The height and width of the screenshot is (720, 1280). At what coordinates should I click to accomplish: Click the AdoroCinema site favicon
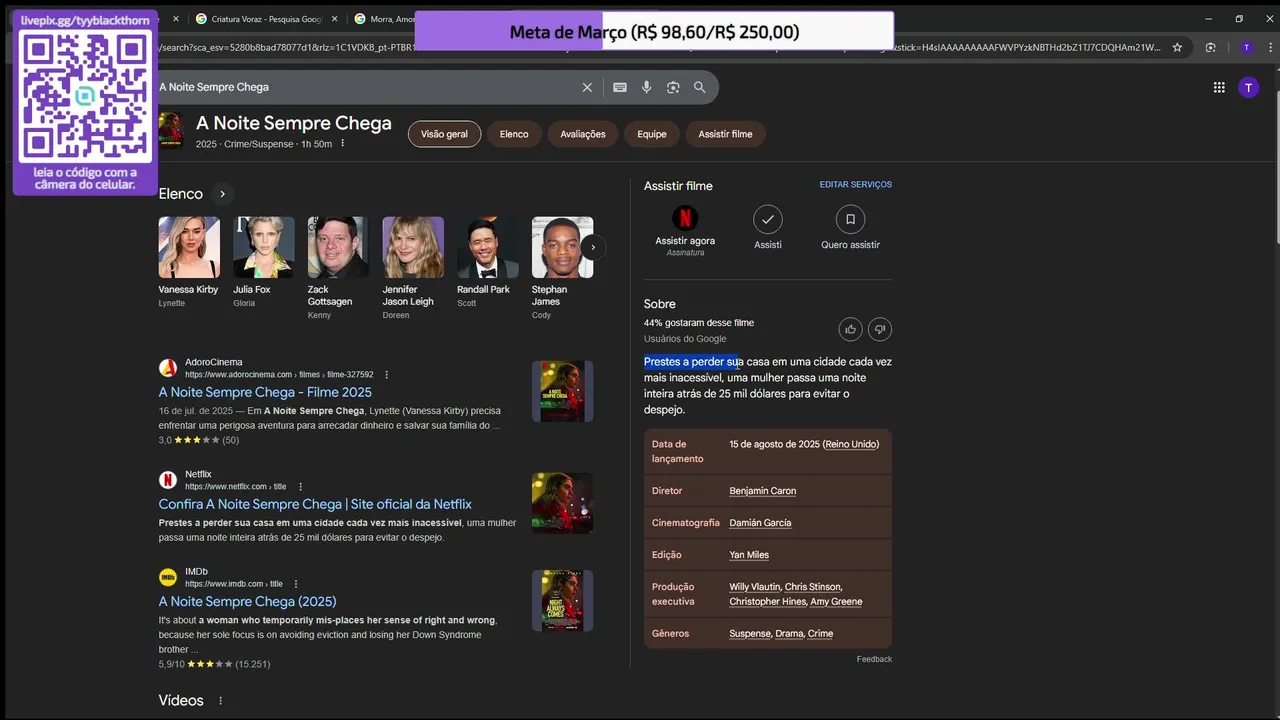point(168,368)
